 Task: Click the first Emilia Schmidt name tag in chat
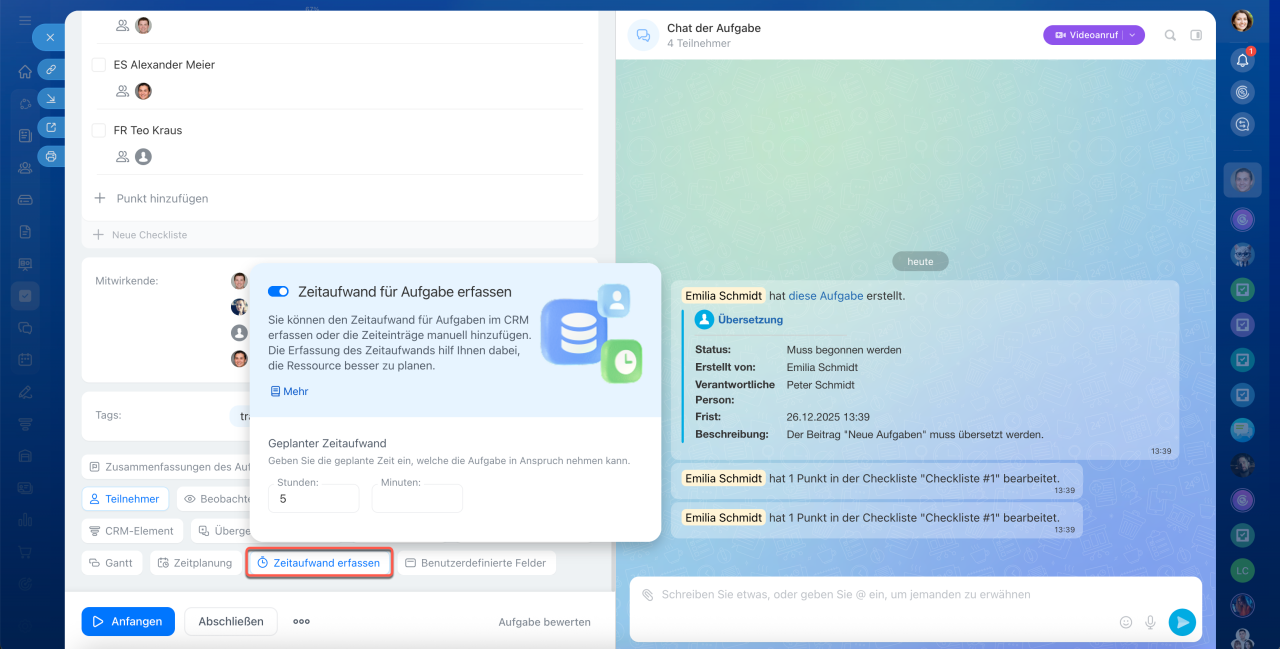pyautogui.click(x=724, y=296)
